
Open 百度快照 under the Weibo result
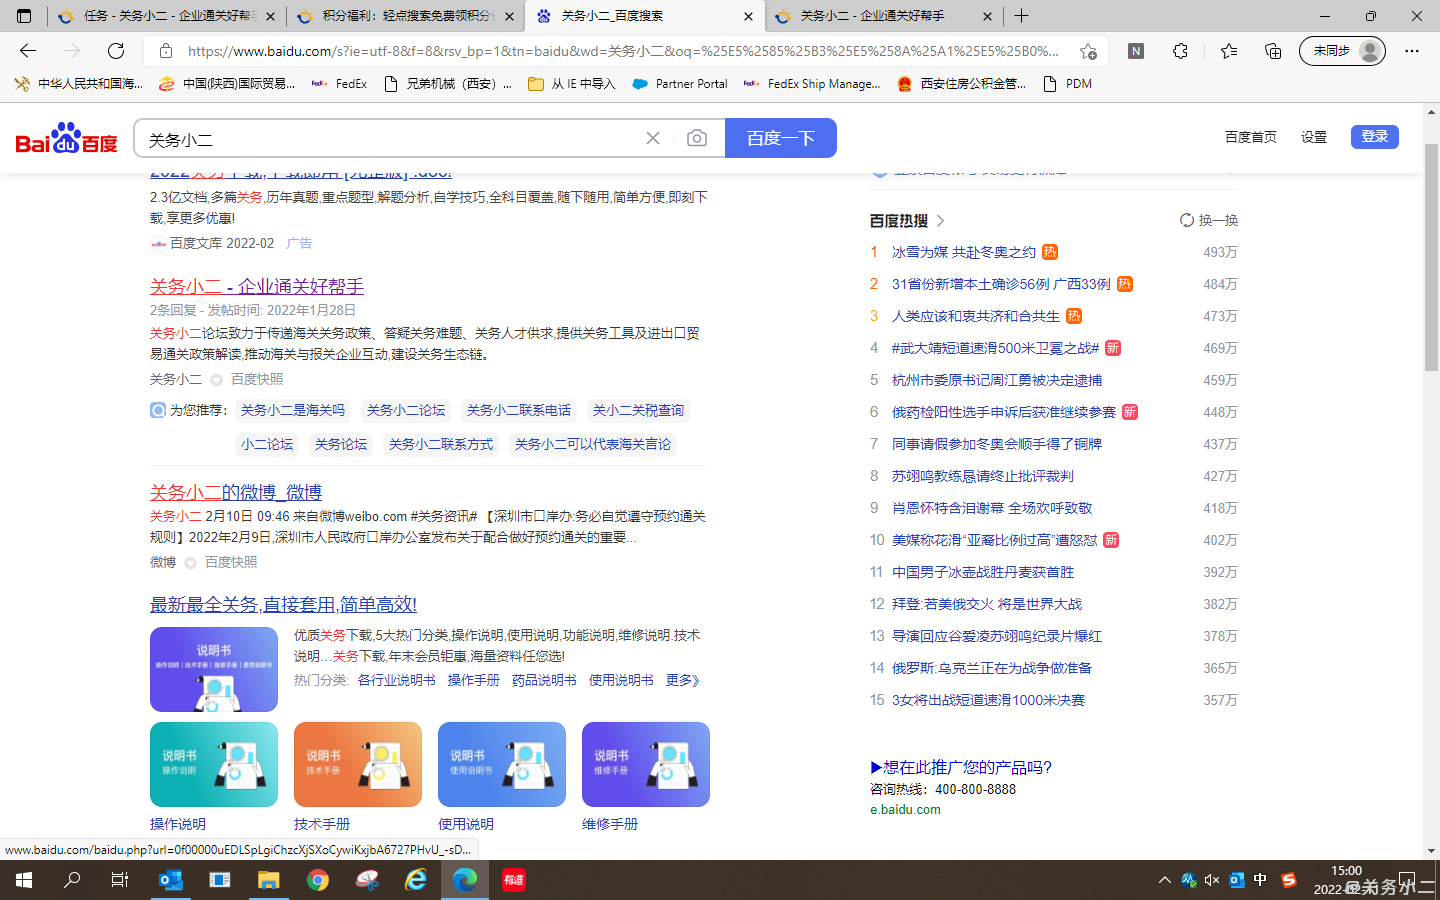click(231, 562)
